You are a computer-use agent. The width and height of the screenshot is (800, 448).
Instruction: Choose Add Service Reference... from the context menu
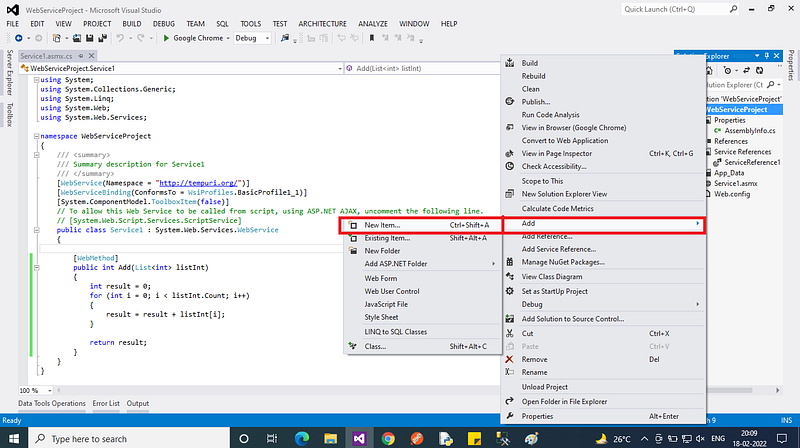(603, 249)
